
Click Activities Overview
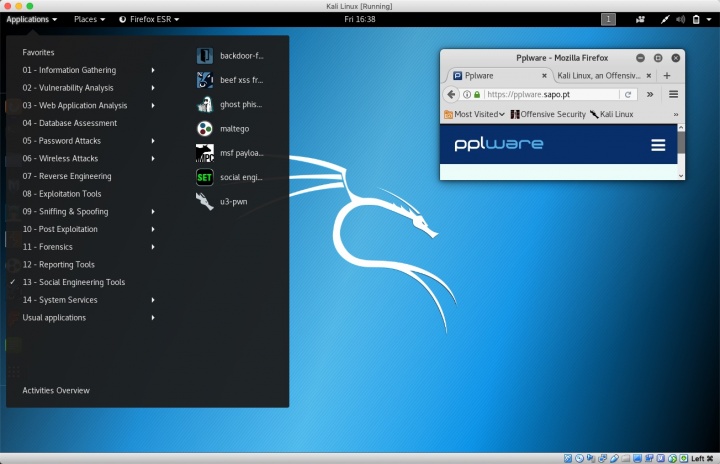tap(56, 390)
